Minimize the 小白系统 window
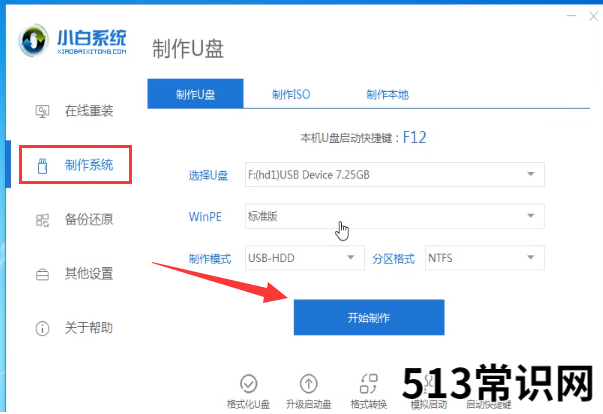This screenshot has width=603, height=414. (571, 16)
